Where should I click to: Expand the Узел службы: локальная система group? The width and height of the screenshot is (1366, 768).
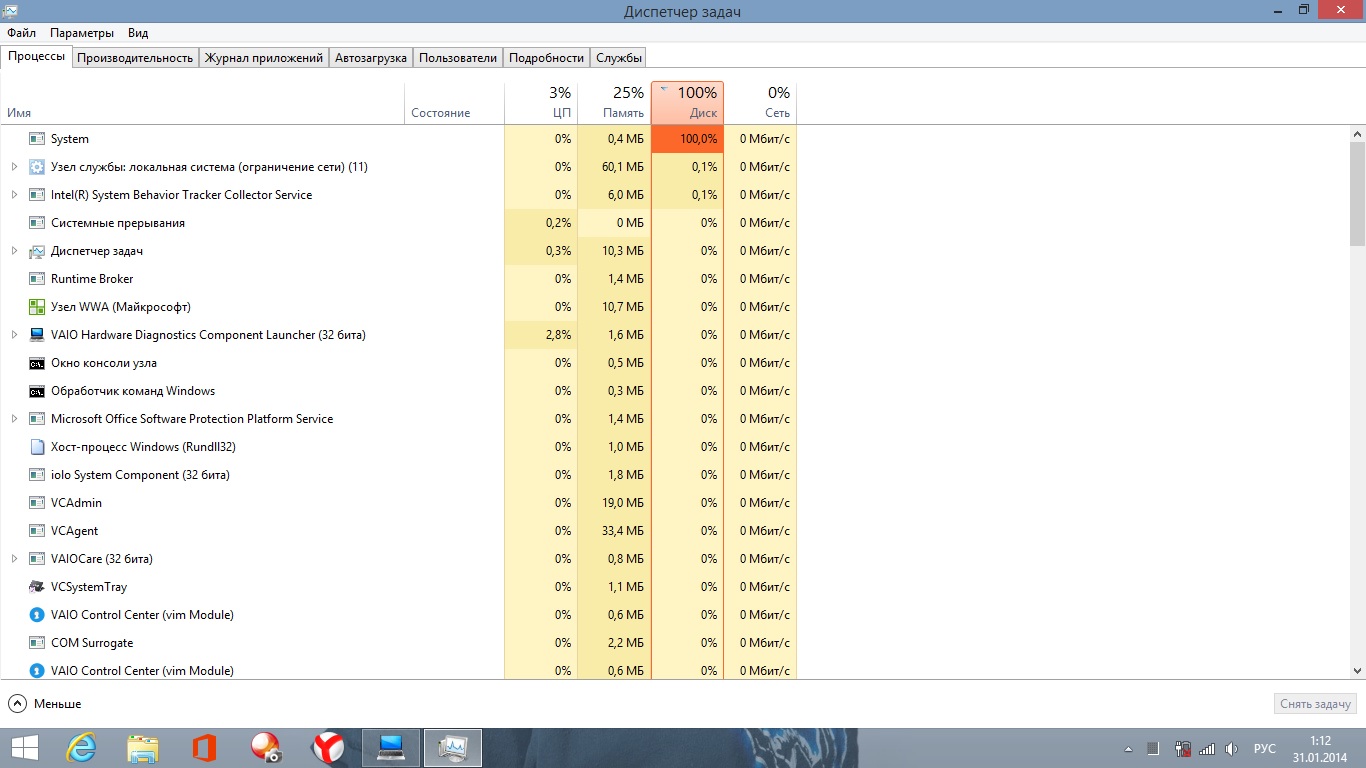point(14,167)
